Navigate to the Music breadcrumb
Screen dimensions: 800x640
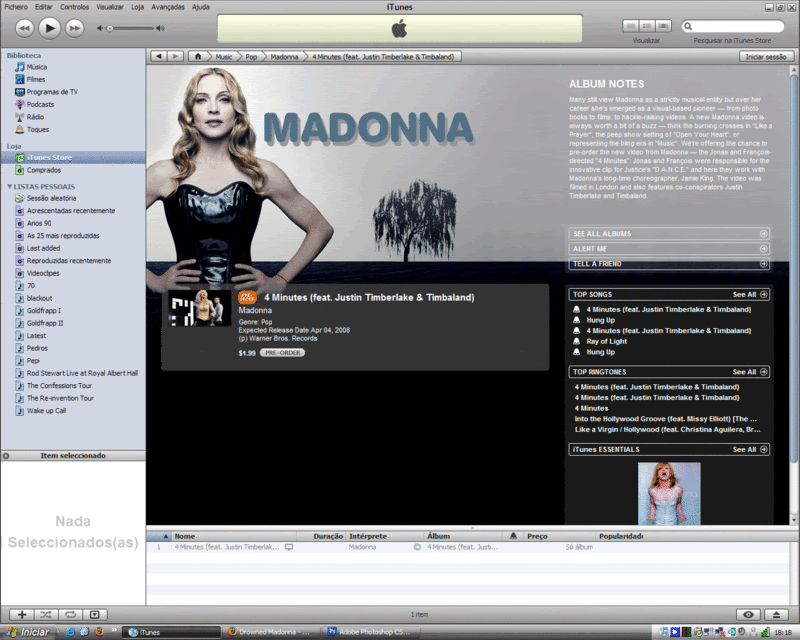(x=223, y=57)
